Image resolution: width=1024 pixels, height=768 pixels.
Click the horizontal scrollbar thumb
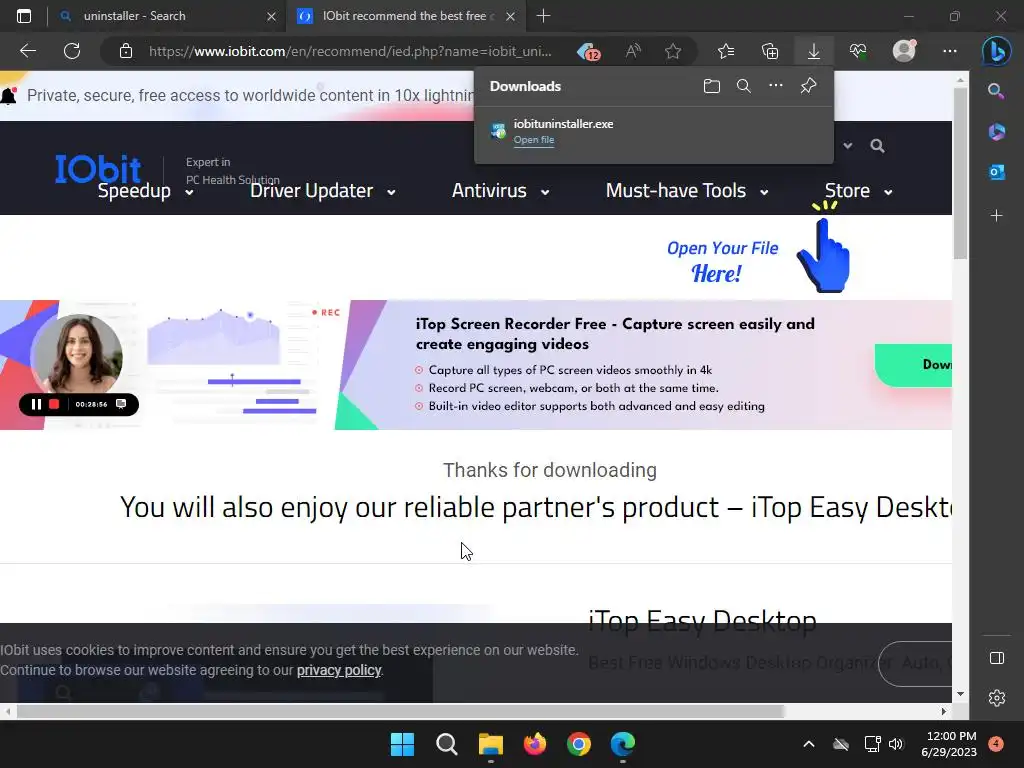click(x=400, y=712)
